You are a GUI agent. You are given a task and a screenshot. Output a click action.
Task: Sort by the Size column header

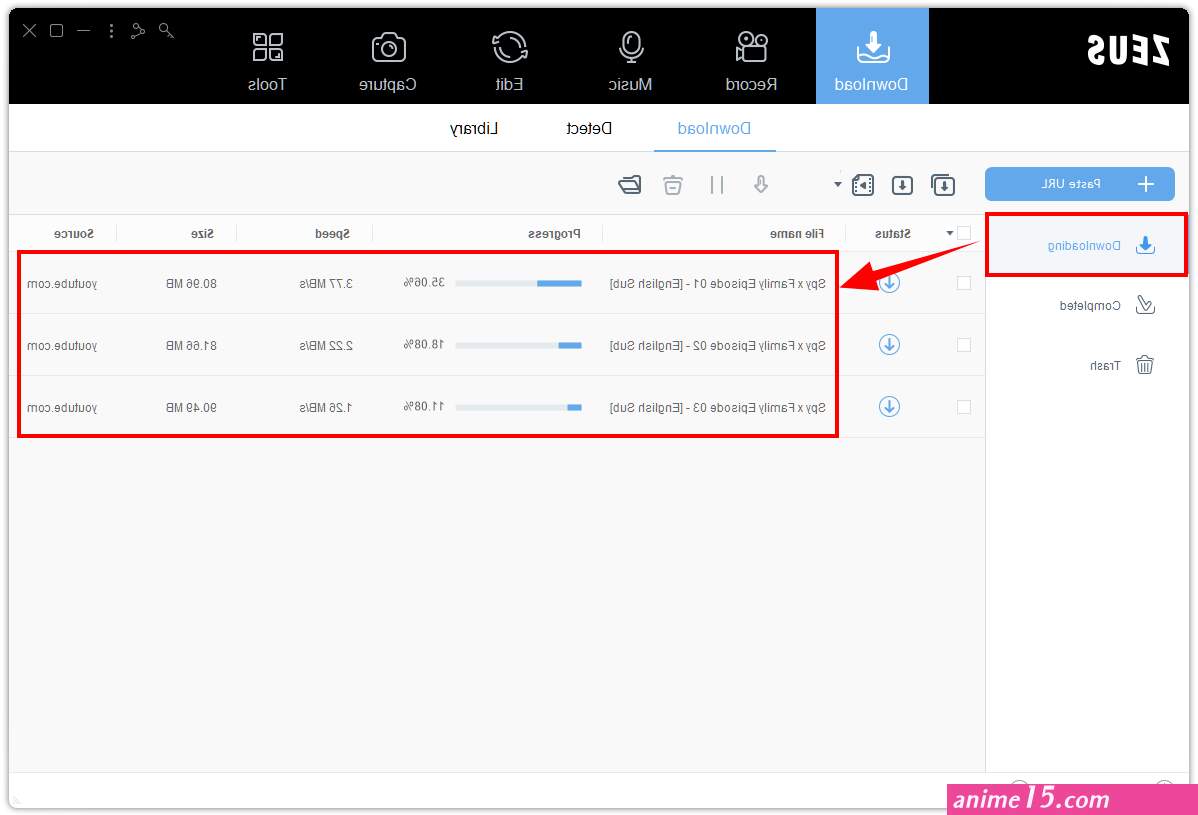[202, 234]
